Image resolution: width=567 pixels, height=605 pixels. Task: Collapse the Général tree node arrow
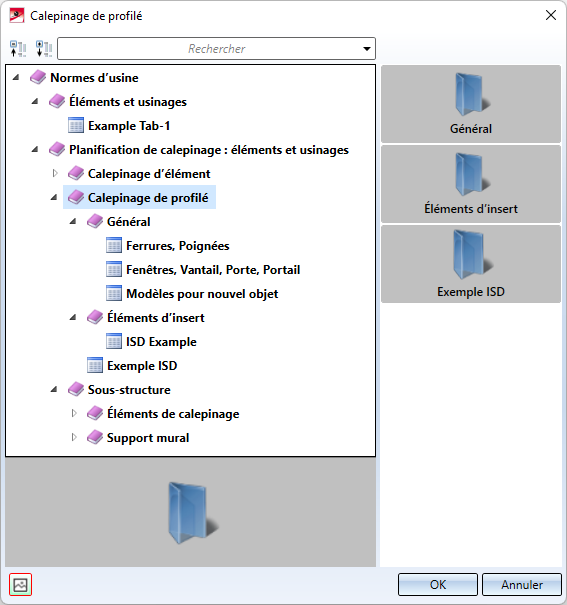point(73,221)
